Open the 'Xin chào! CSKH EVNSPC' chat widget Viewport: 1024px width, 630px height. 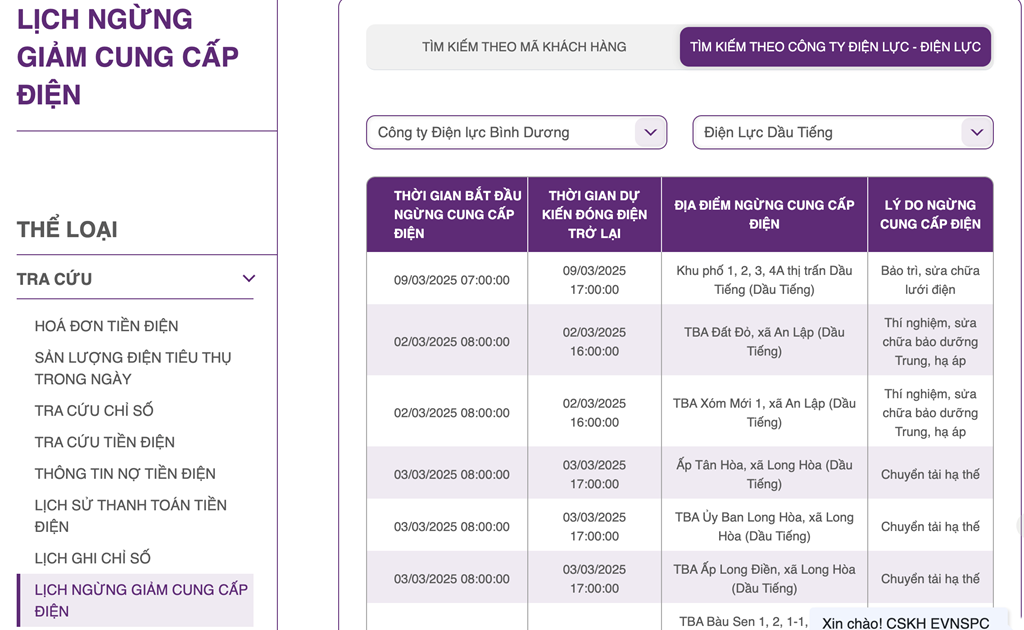point(905,622)
